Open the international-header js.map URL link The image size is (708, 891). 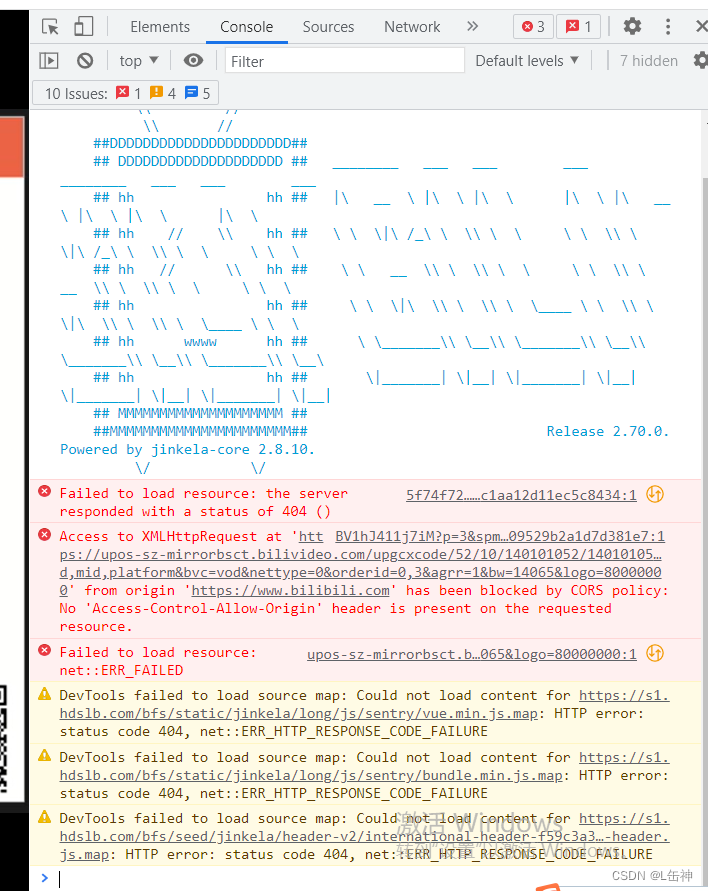point(364,836)
